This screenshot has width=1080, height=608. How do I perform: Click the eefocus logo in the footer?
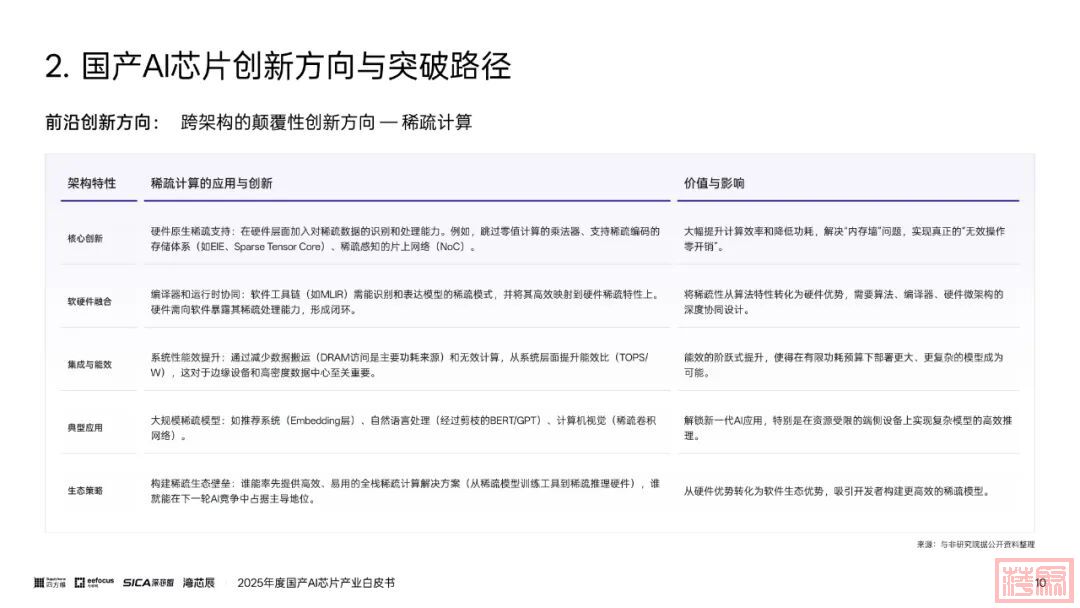pos(99,582)
